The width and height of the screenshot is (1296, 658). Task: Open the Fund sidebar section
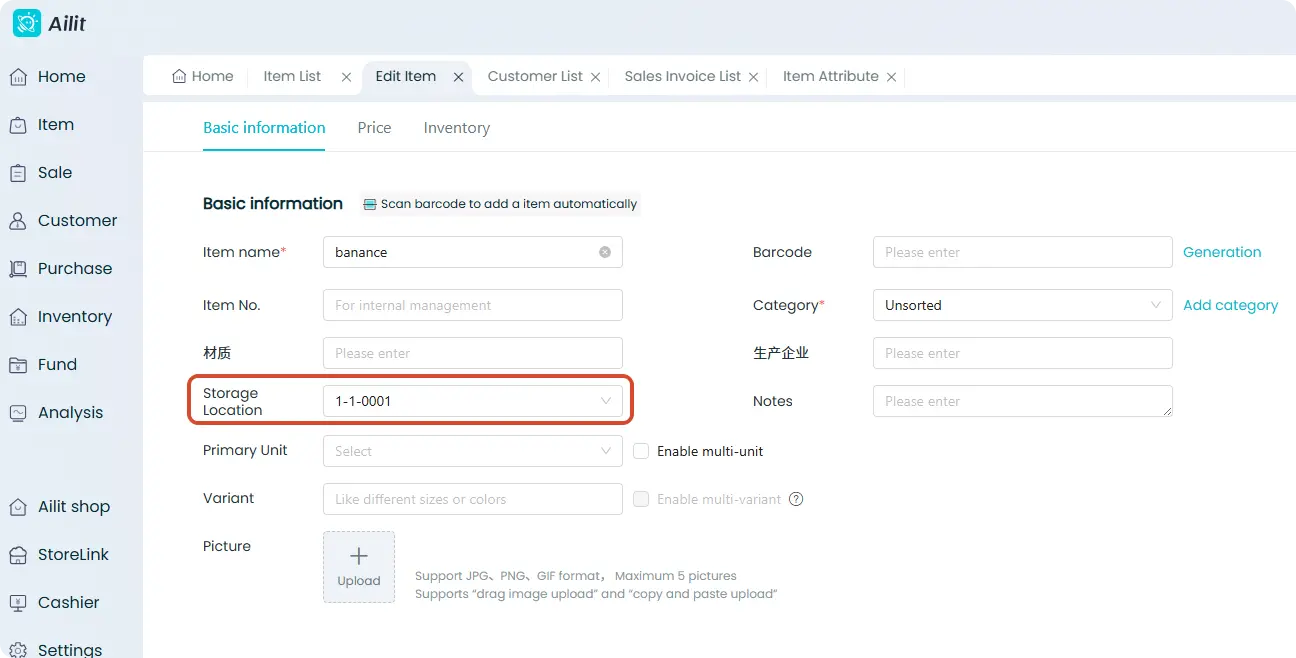pyautogui.click(x=43, y=364)
